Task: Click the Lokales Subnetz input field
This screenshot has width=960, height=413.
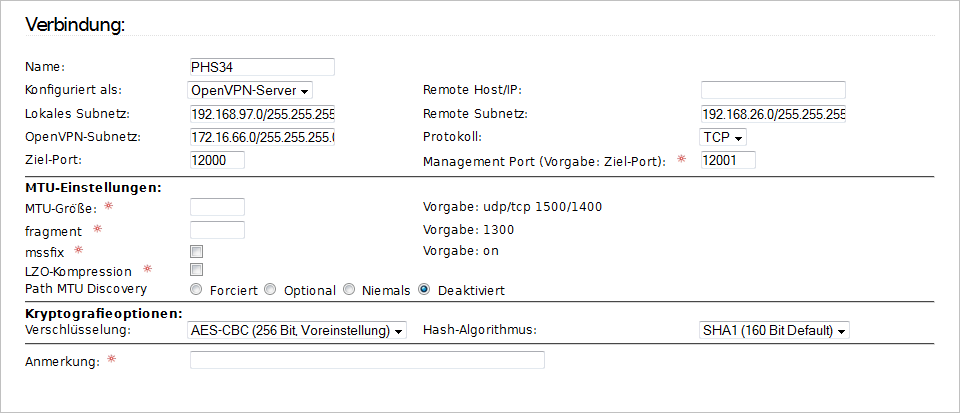Action: (261, 114)
